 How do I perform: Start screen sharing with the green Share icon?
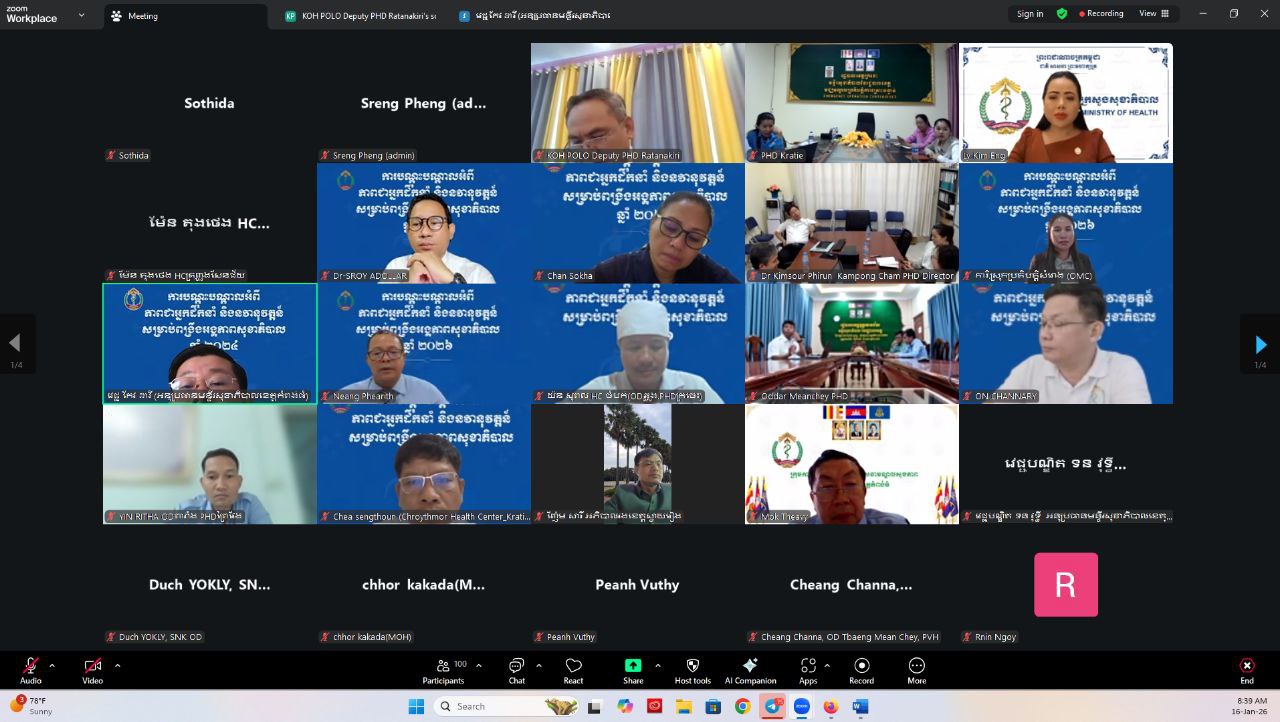point(633,667)
